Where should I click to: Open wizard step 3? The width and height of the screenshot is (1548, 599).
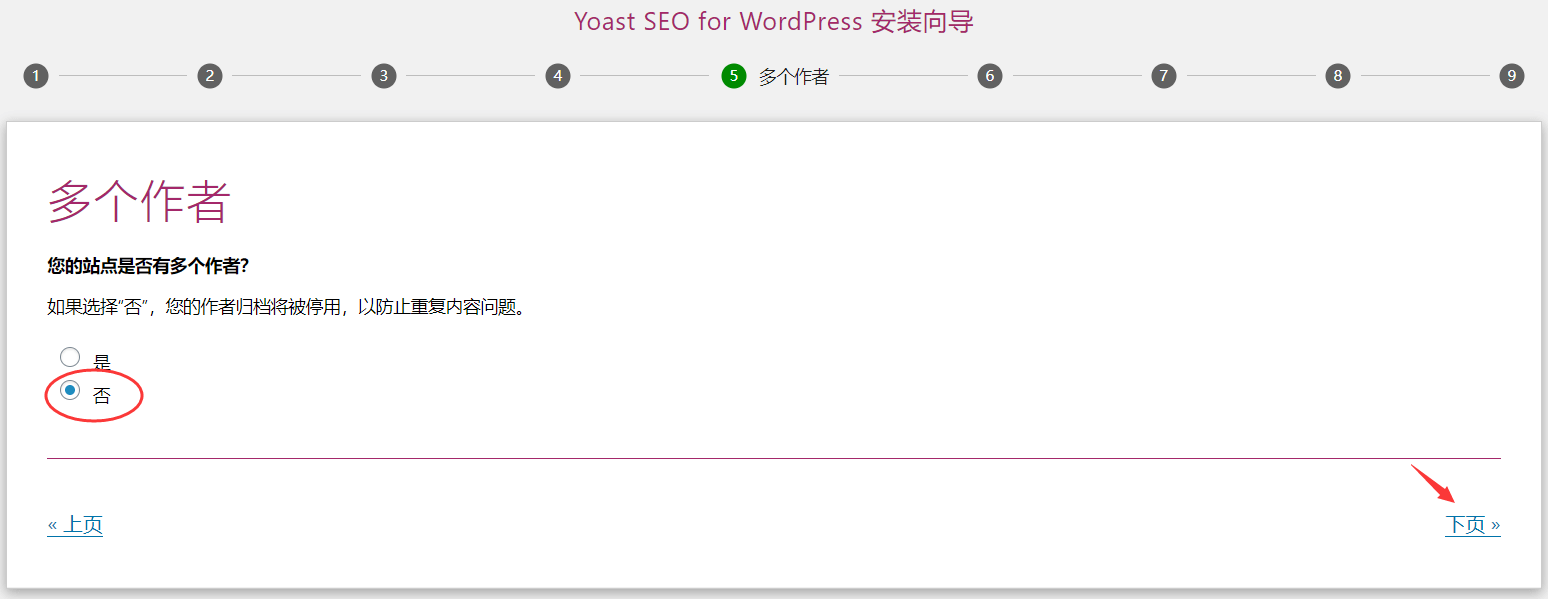(x=384, y=76)
